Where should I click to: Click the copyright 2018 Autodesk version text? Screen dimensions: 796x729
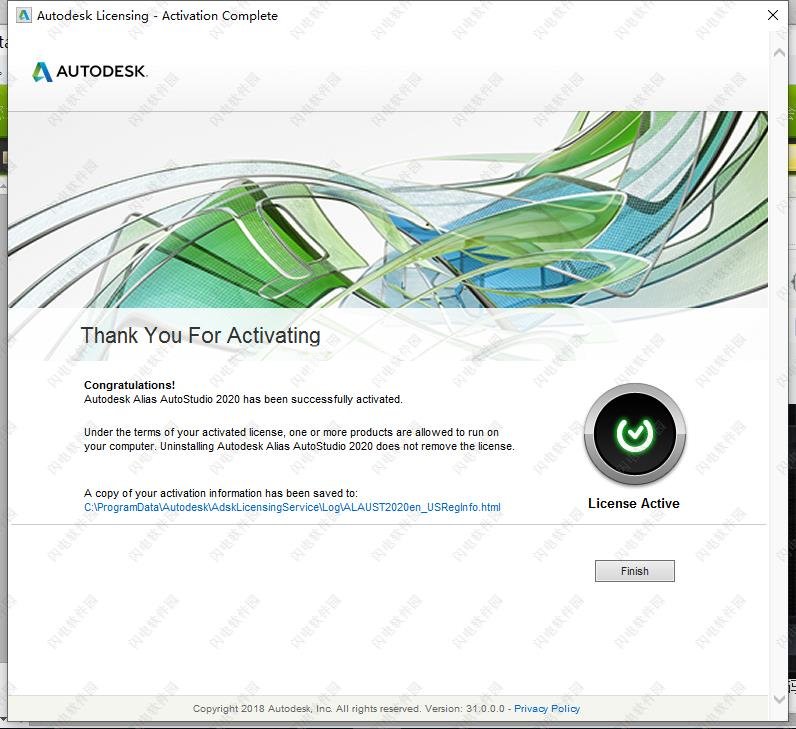coord(349,708)
